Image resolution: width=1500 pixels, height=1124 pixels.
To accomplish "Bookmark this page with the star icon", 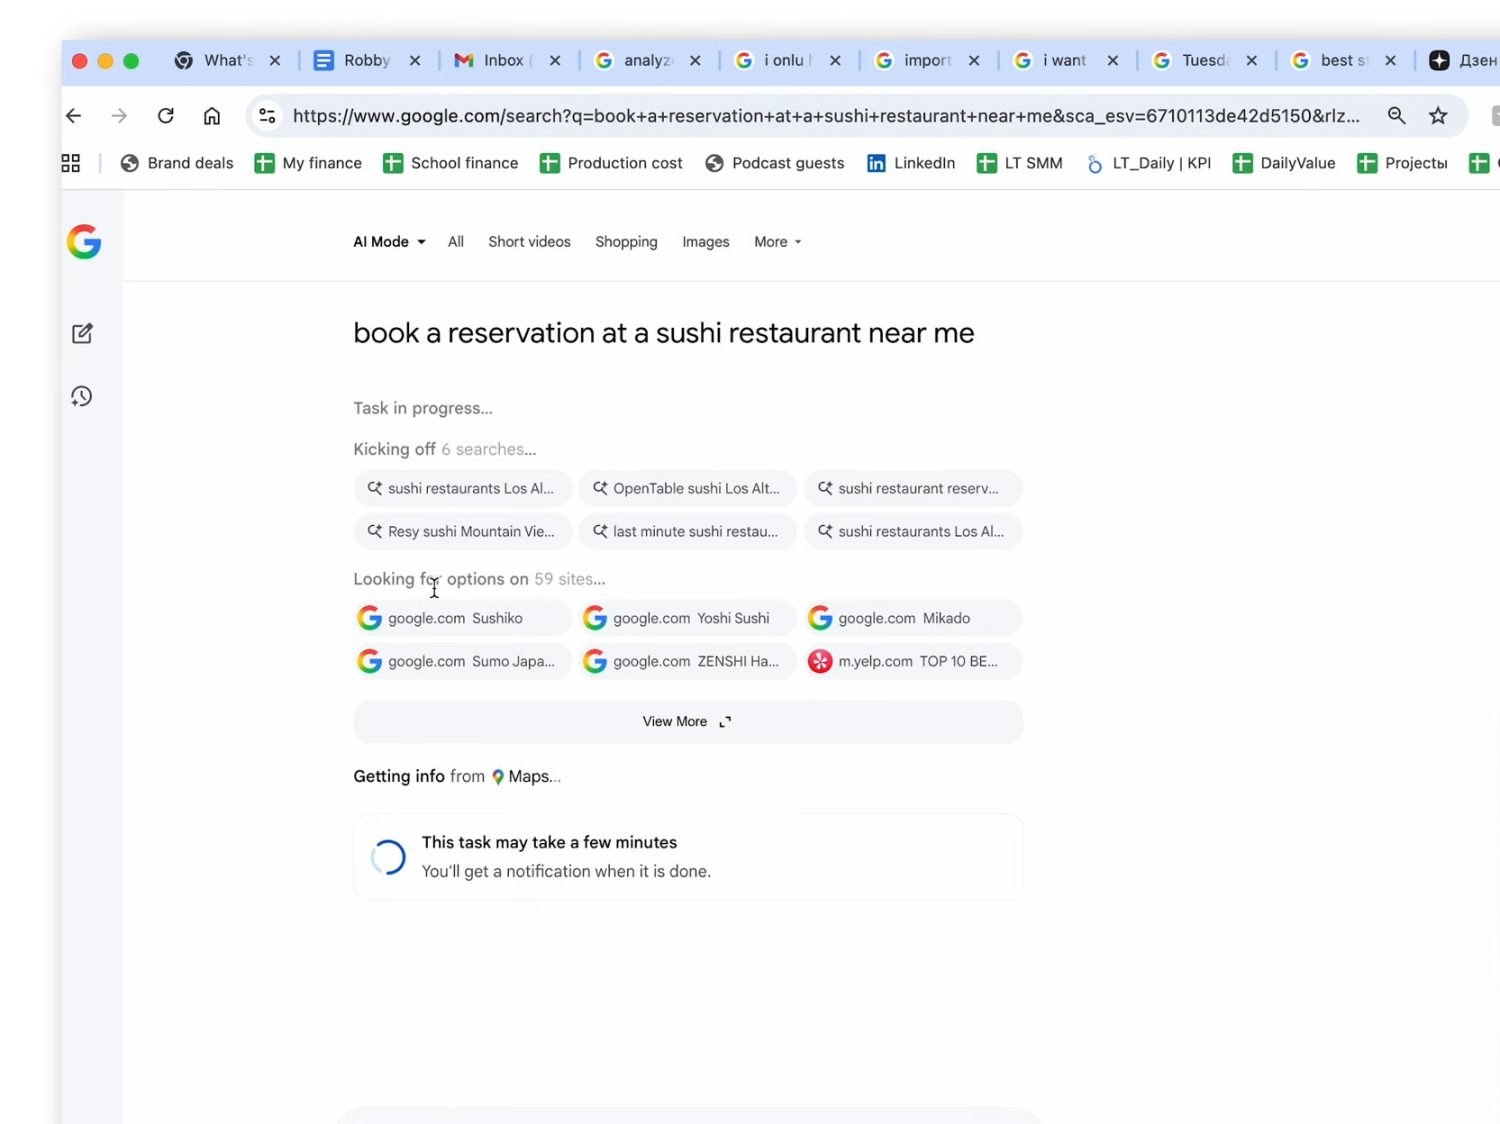I will click(1438, 115).
